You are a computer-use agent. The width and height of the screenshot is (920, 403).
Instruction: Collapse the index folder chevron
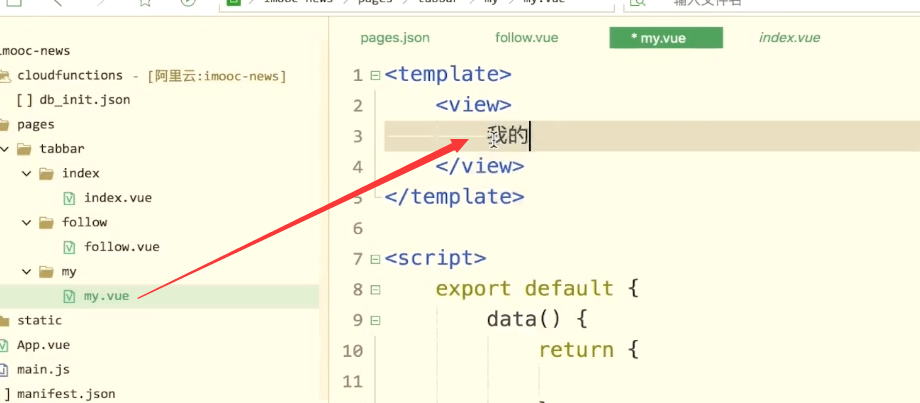click(x=26, y=174)
